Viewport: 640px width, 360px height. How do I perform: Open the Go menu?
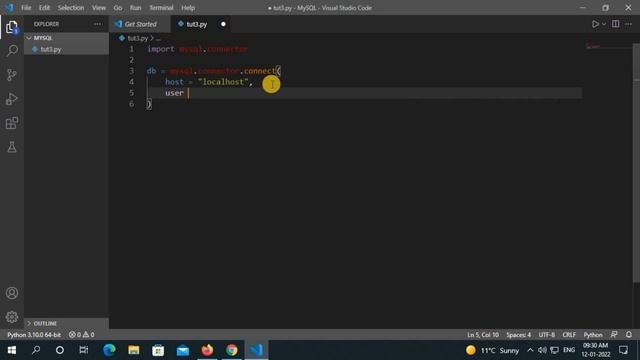[118, 8]
